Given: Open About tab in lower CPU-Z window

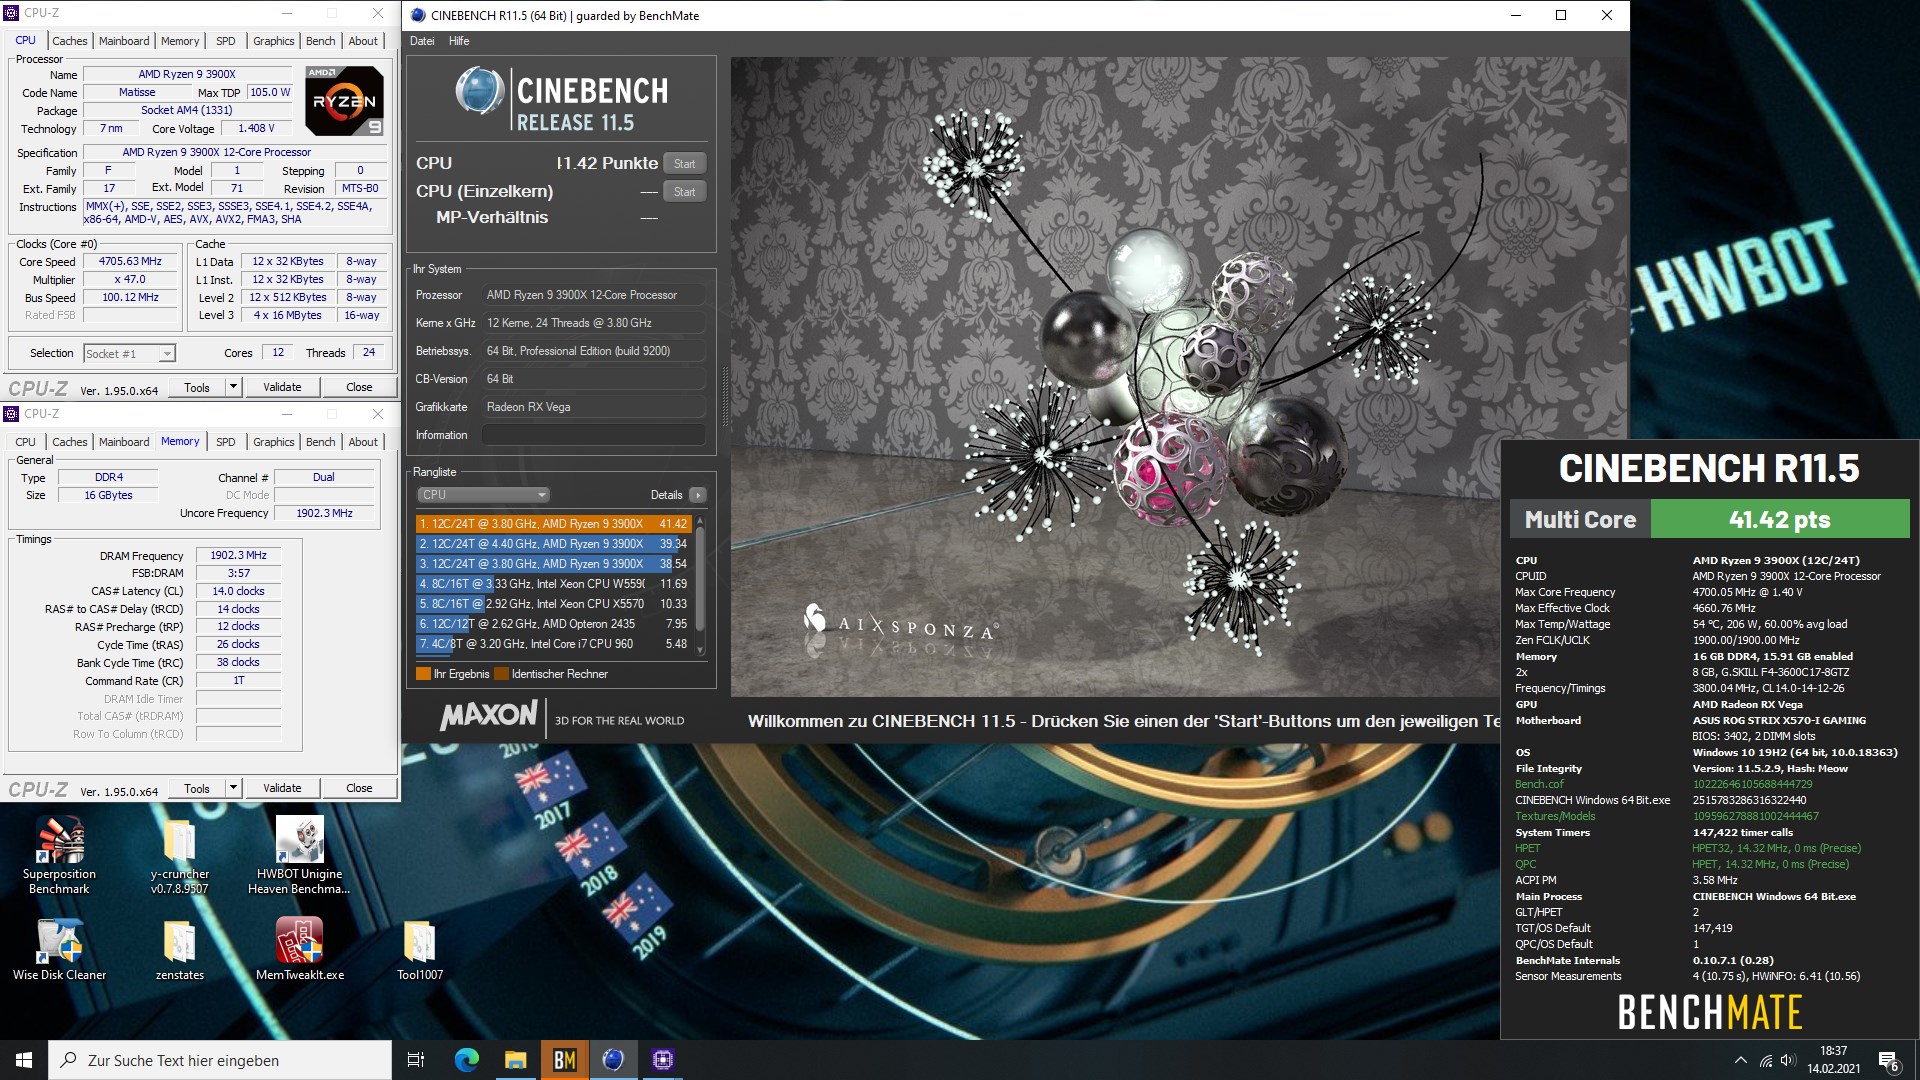Looking at the screenshot, I should [363, 442].
